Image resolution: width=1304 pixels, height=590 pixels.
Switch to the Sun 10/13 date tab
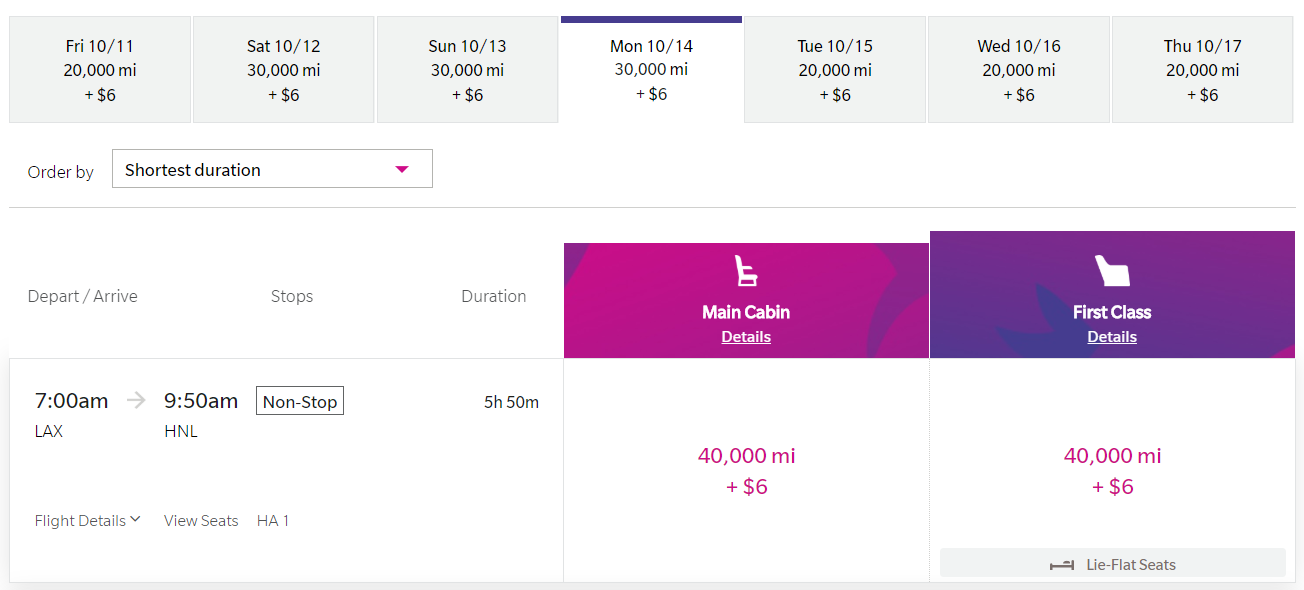(467, 70)
